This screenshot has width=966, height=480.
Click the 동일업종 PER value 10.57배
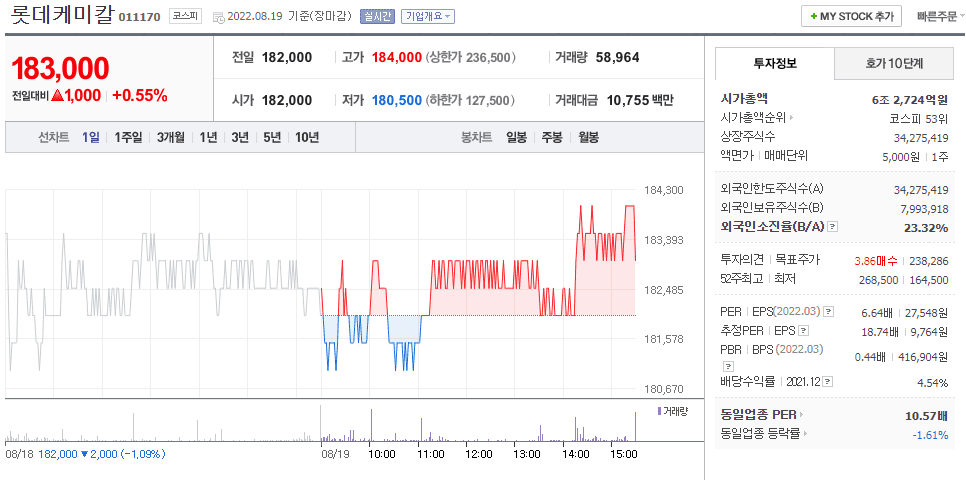tap(927, 416)
